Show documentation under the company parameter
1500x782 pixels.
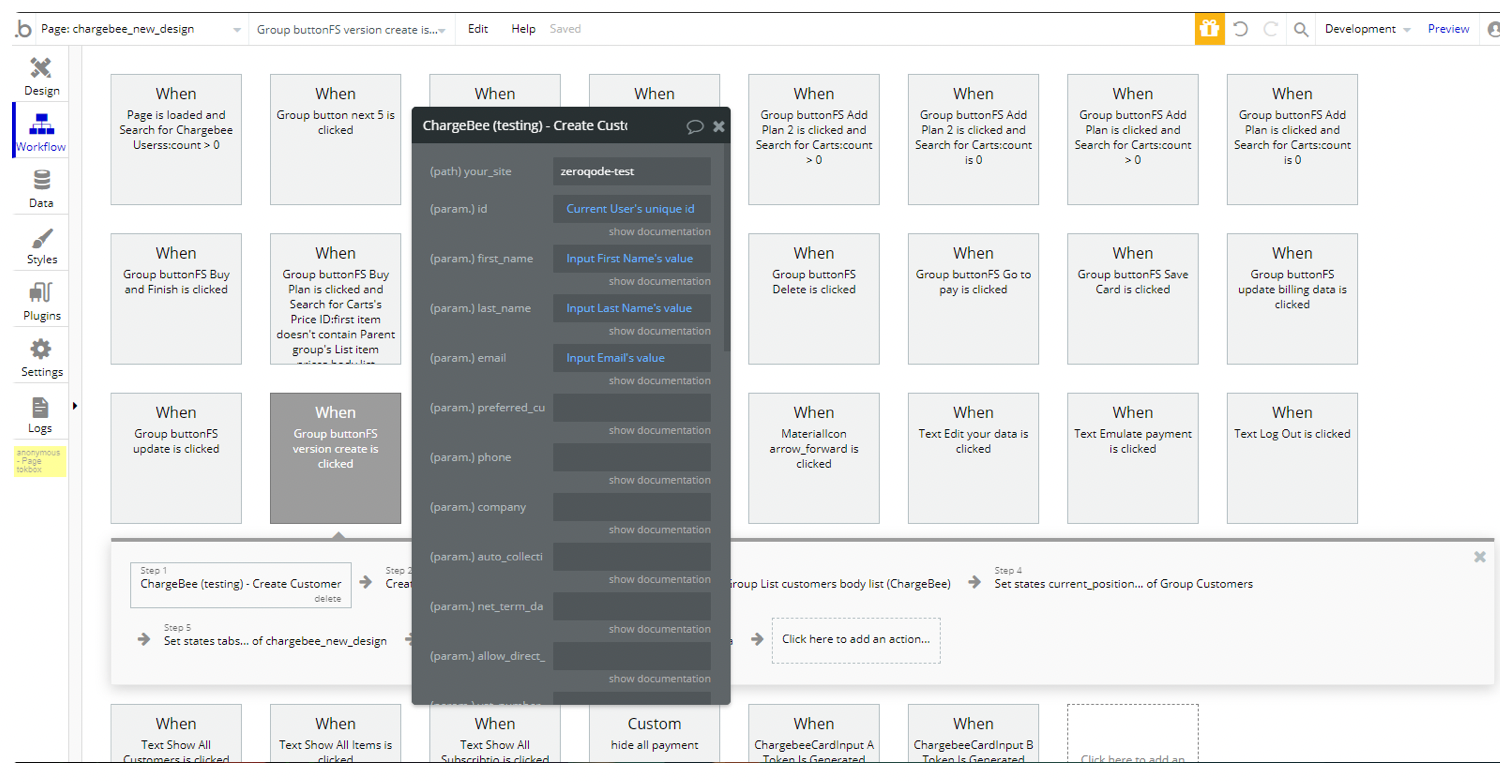(660, 530)
